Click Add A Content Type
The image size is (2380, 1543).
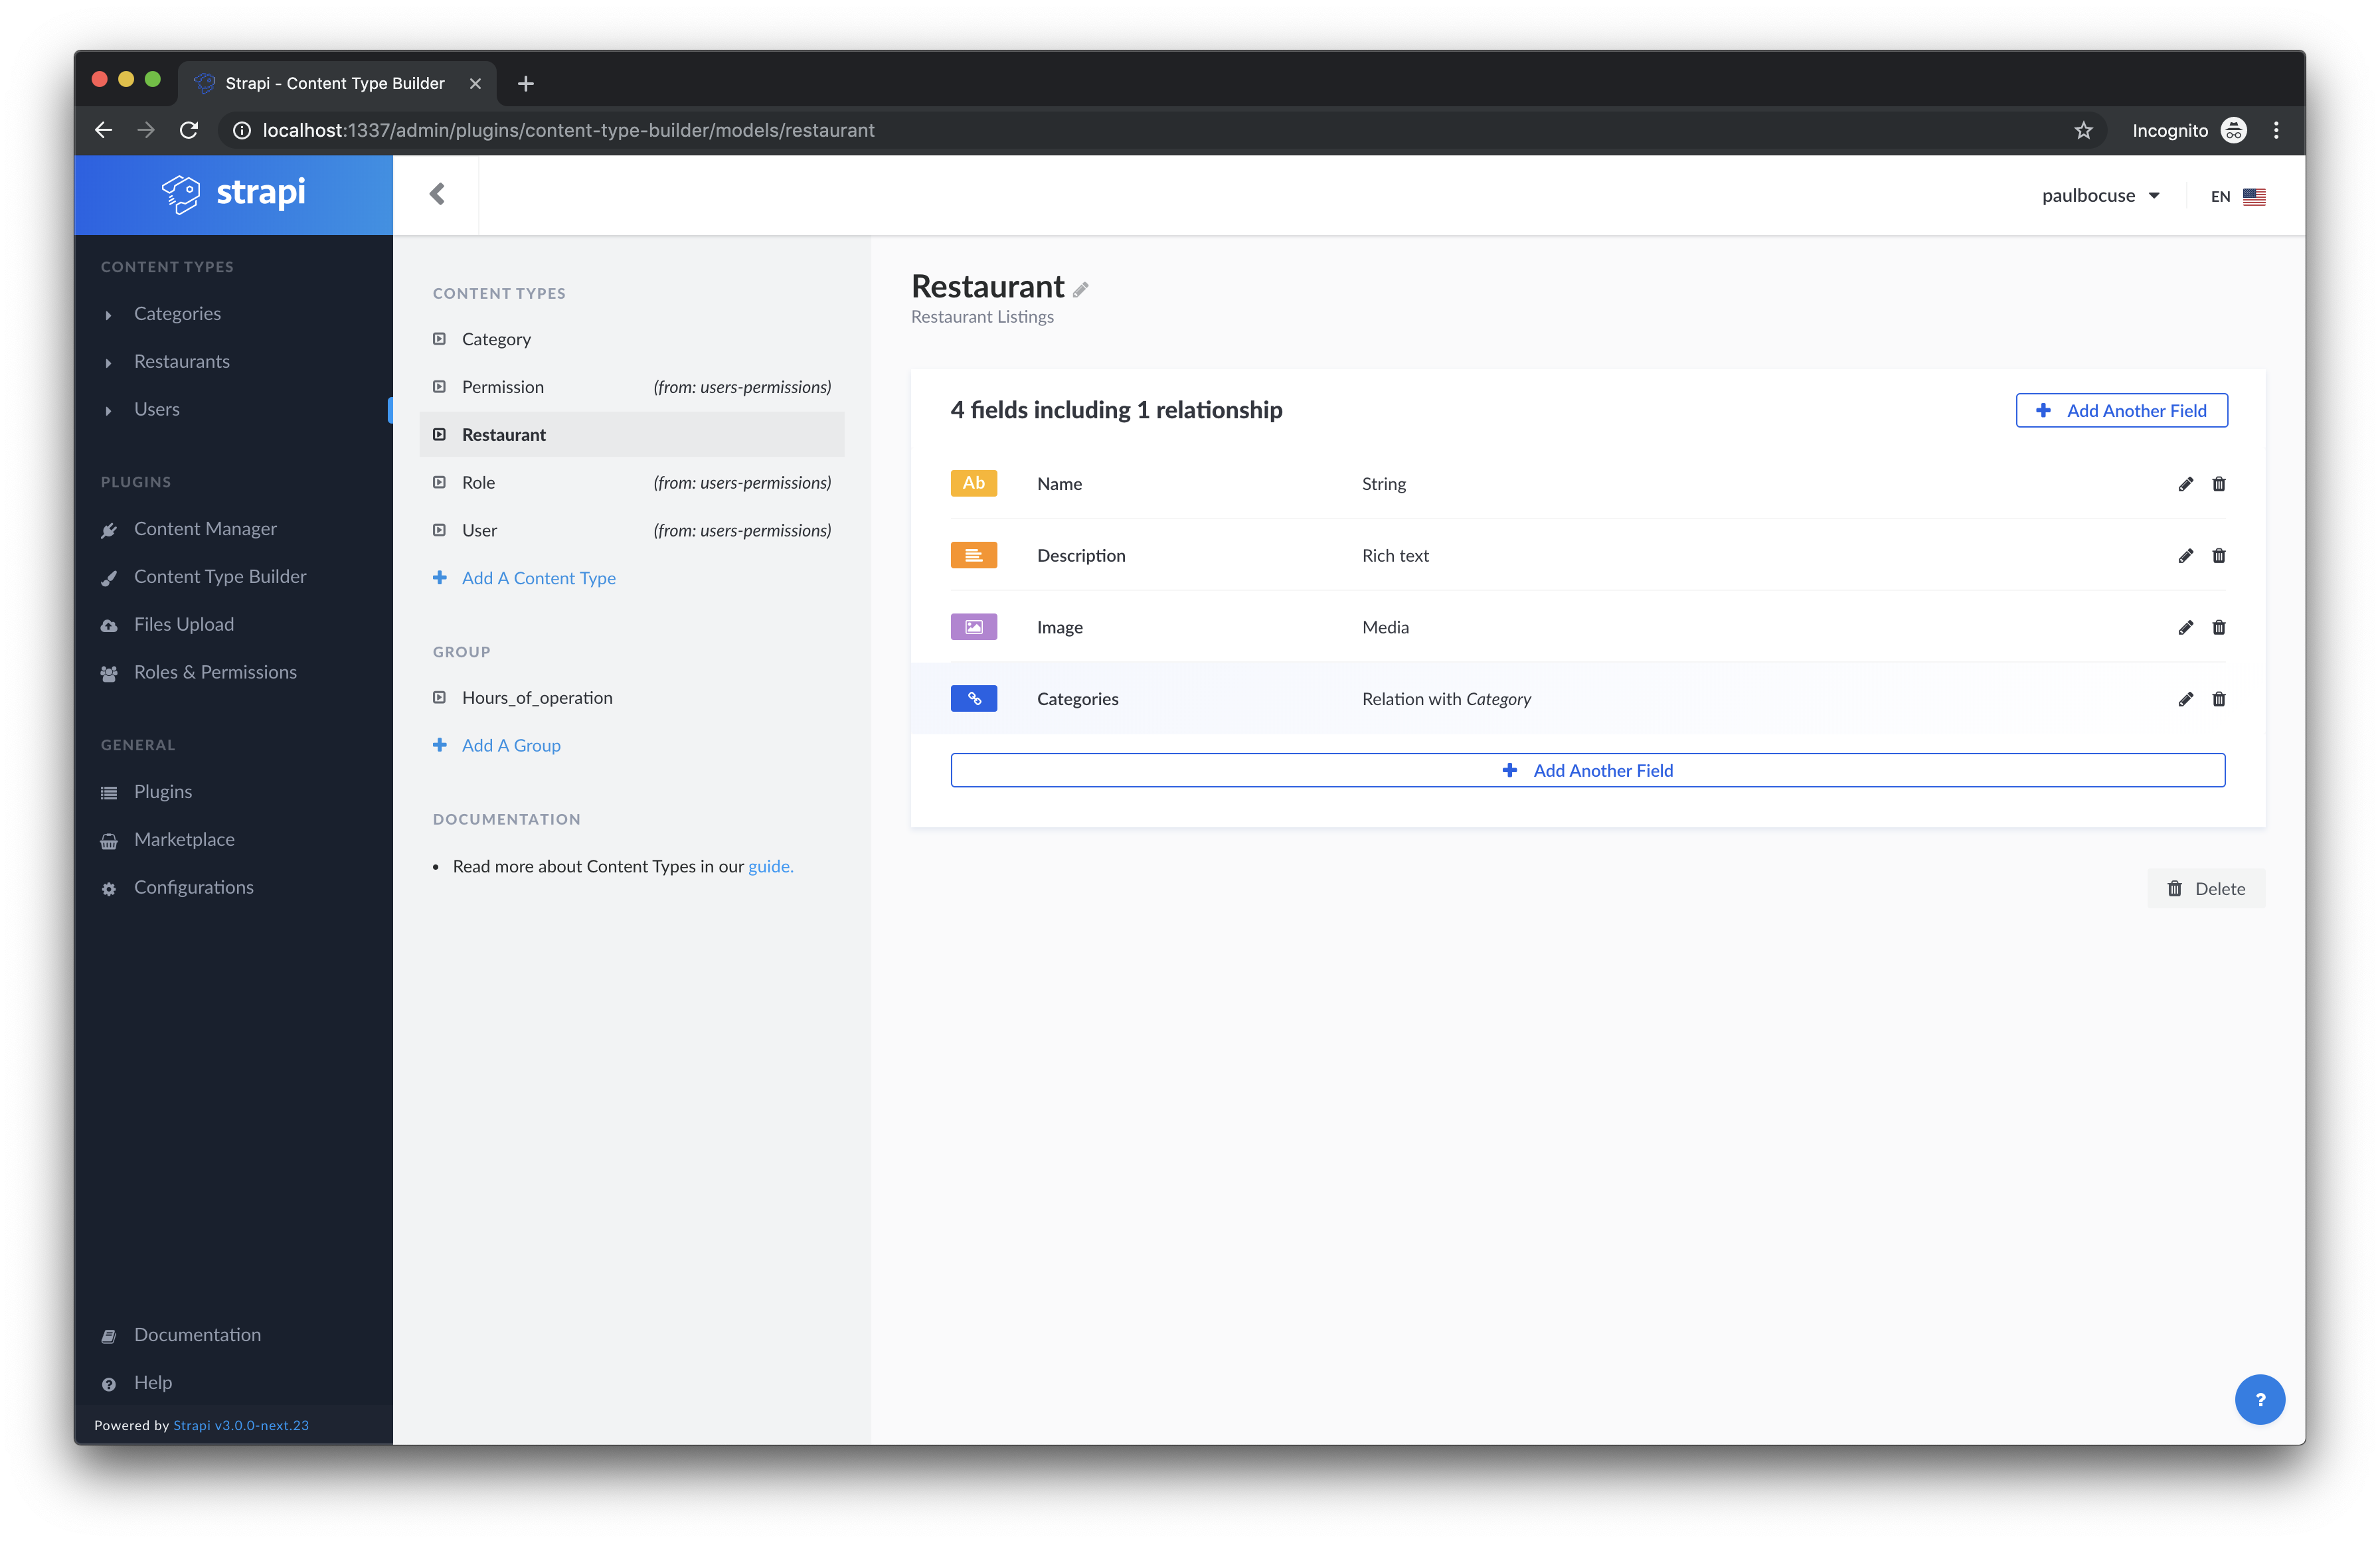[538, 578]
